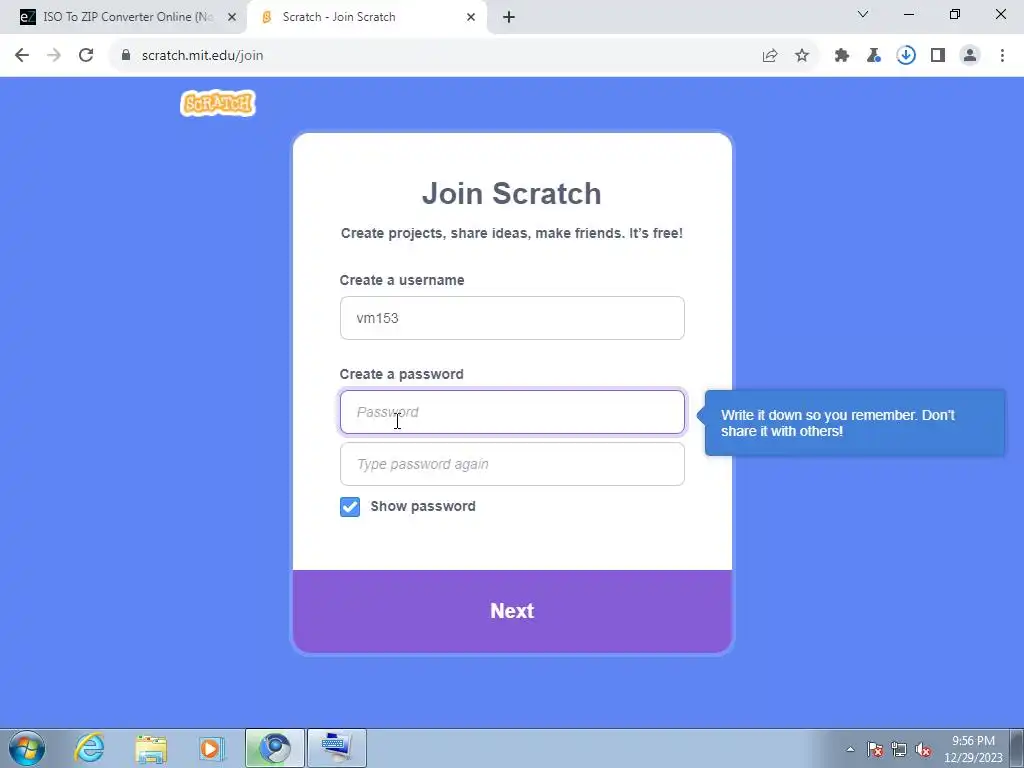Reload the Scratch join page
Screen dimensions: 1024x768
pos(86,56)
